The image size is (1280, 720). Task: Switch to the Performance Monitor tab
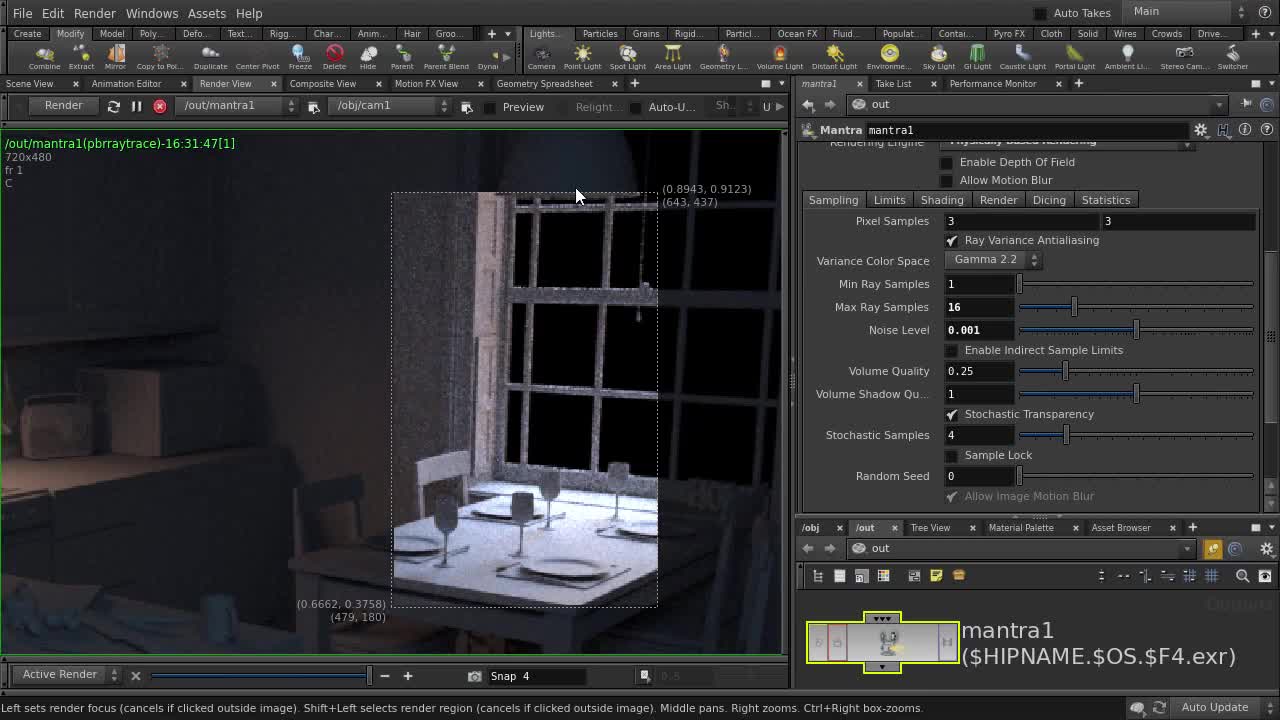point(992,84)
